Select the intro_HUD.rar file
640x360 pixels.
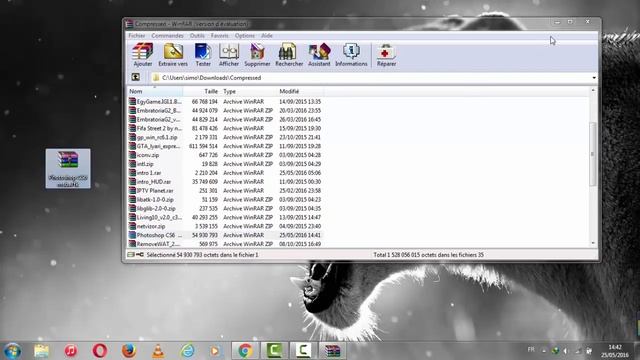(225, 182)
